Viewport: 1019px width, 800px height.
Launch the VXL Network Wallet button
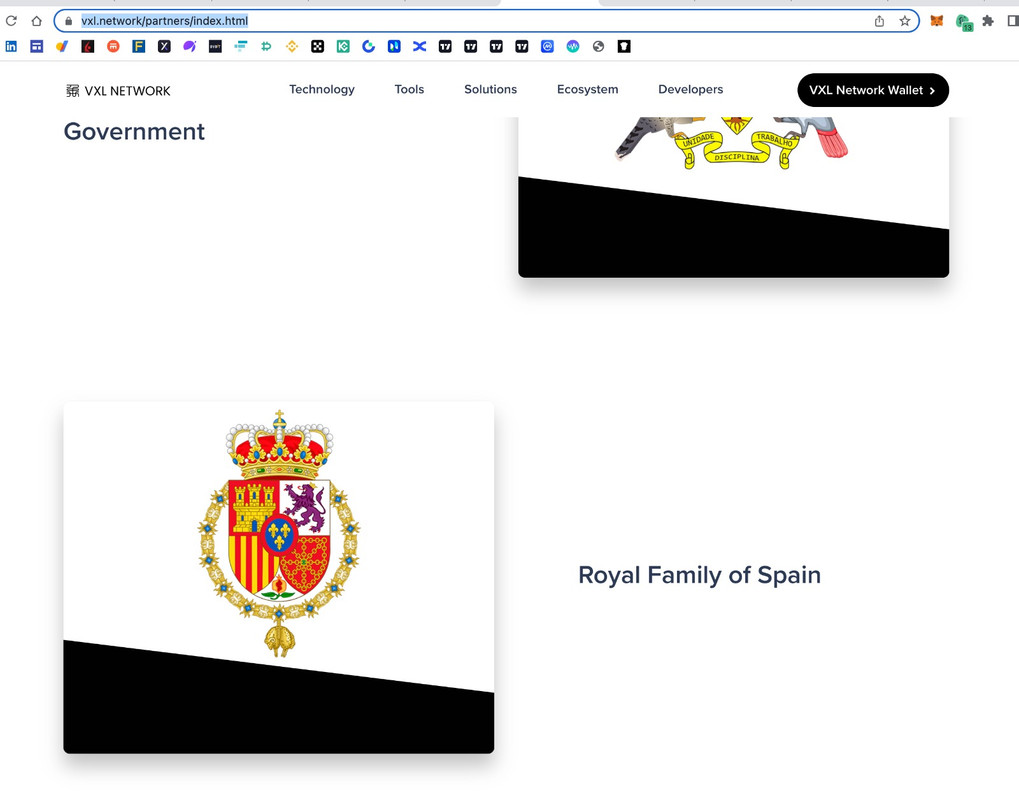point(873,90)
